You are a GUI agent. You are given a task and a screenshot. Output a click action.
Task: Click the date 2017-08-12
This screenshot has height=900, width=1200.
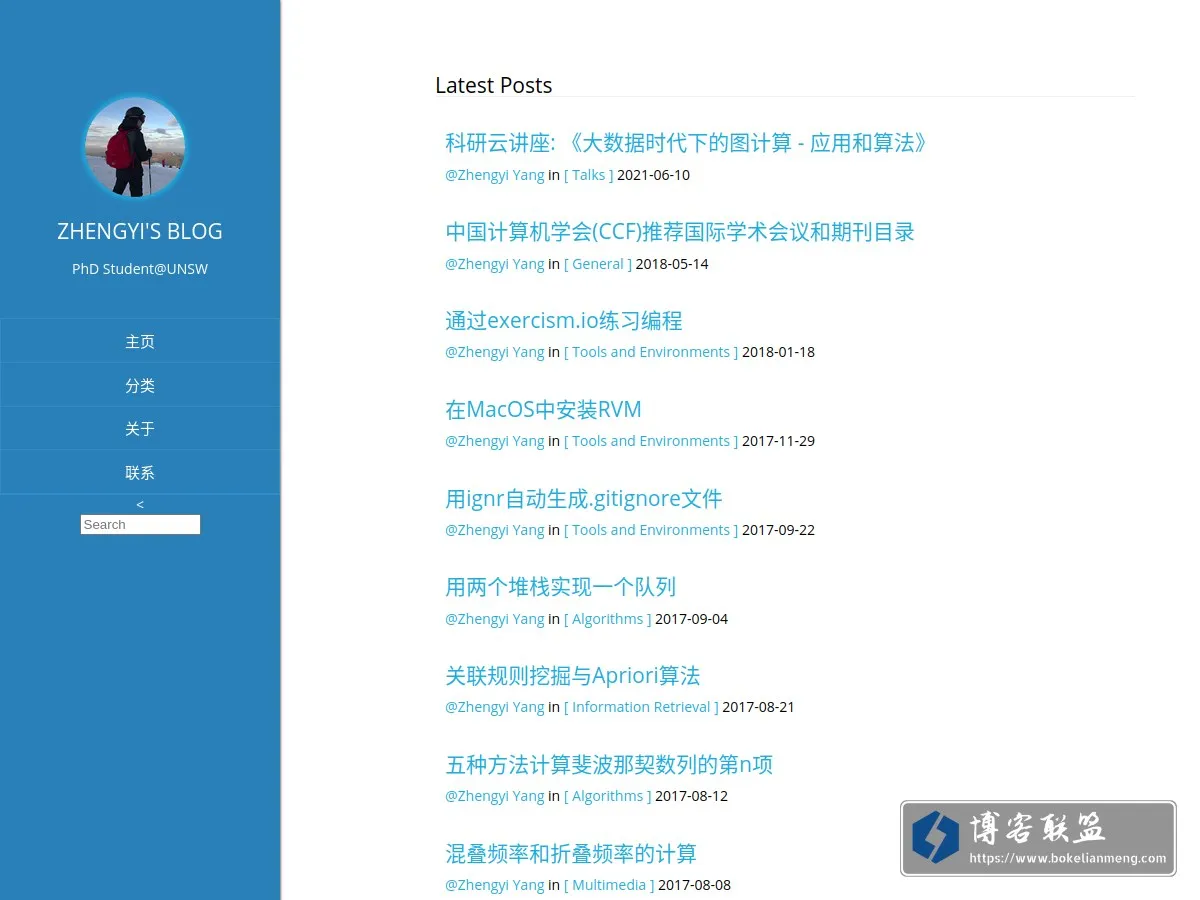pyautogui.click(x=692, y=796)
